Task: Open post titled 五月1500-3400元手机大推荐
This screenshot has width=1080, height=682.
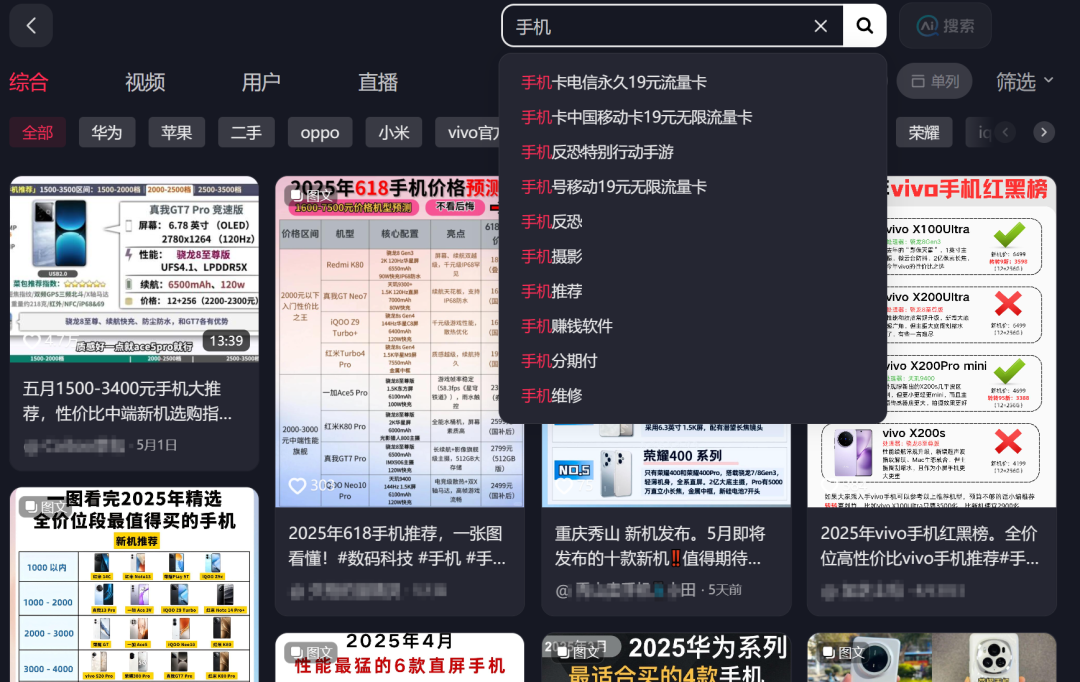Action: (128, 400)
